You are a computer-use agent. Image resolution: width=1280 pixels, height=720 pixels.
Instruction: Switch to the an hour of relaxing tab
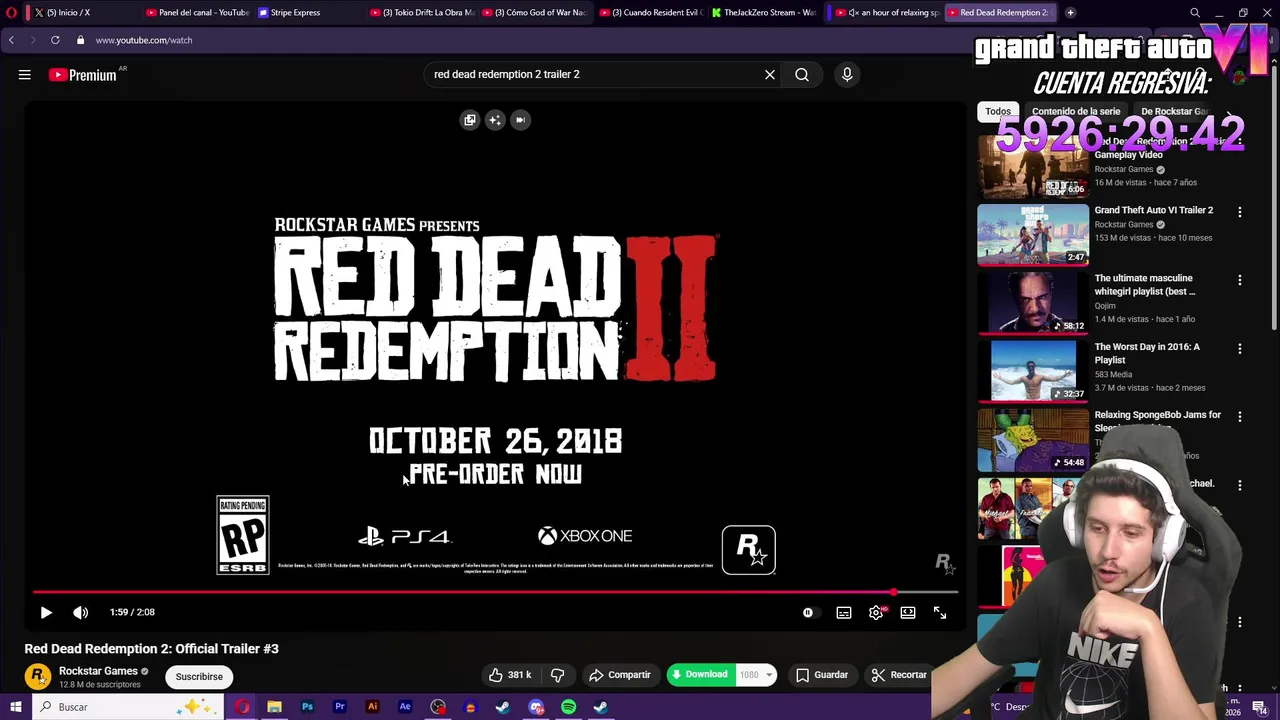pos(885,13)
